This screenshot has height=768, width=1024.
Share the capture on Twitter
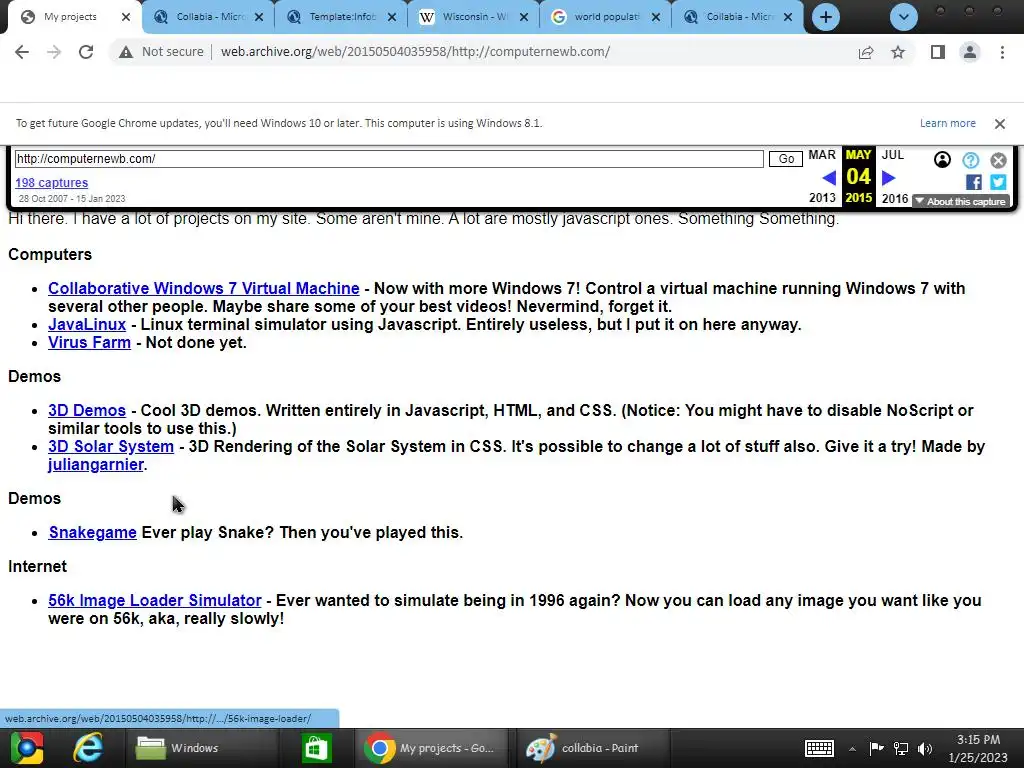[x=998, y=182]
